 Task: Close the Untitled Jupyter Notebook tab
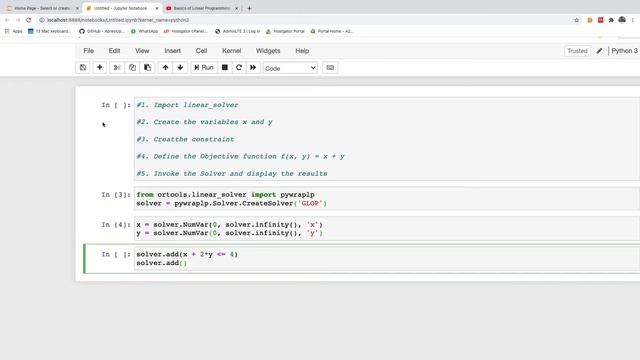[x=157, y=8]
